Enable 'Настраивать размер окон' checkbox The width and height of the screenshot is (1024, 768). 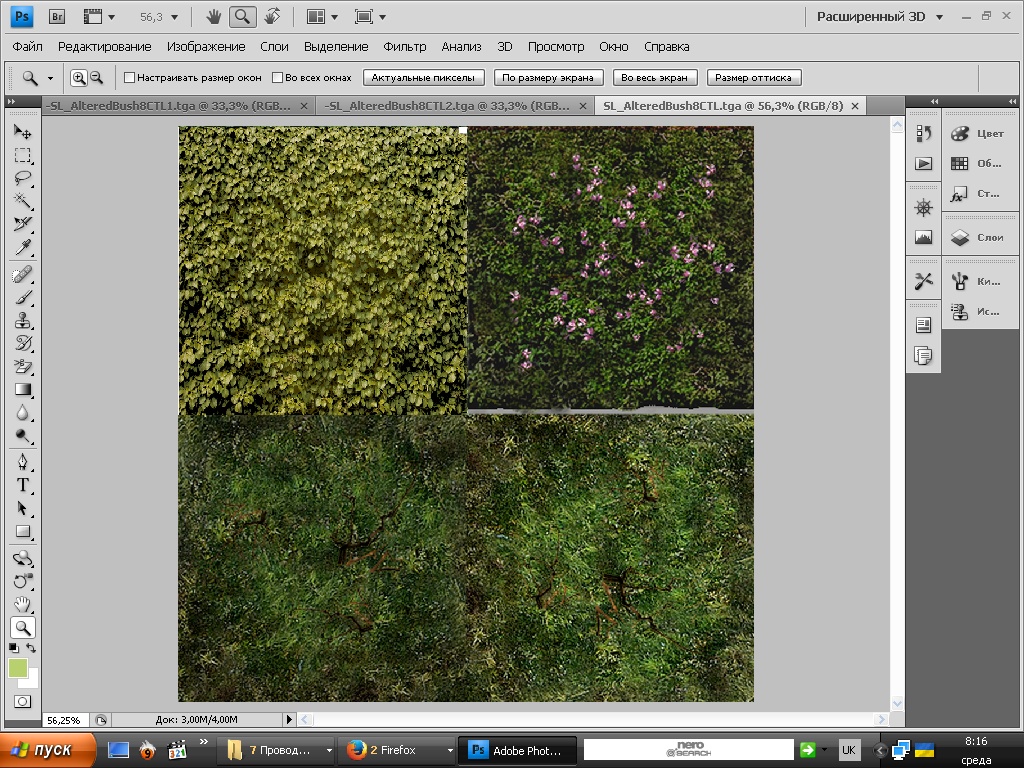tap(129, 77)
